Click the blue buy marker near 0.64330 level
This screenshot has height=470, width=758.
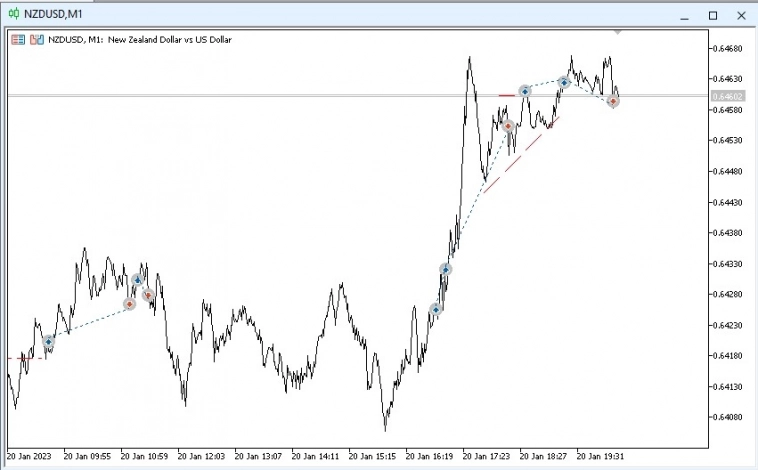[x=446, y=269]
